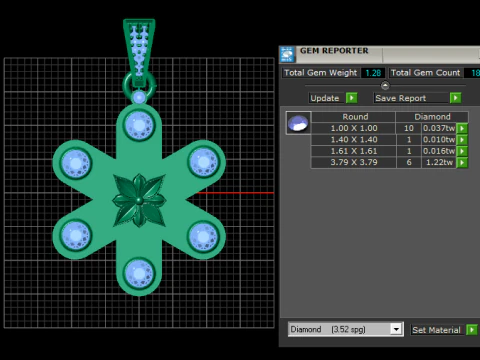Select the top gem on the pendant
Viewport: 480px width, 360px height.
[x=139, y=126]
